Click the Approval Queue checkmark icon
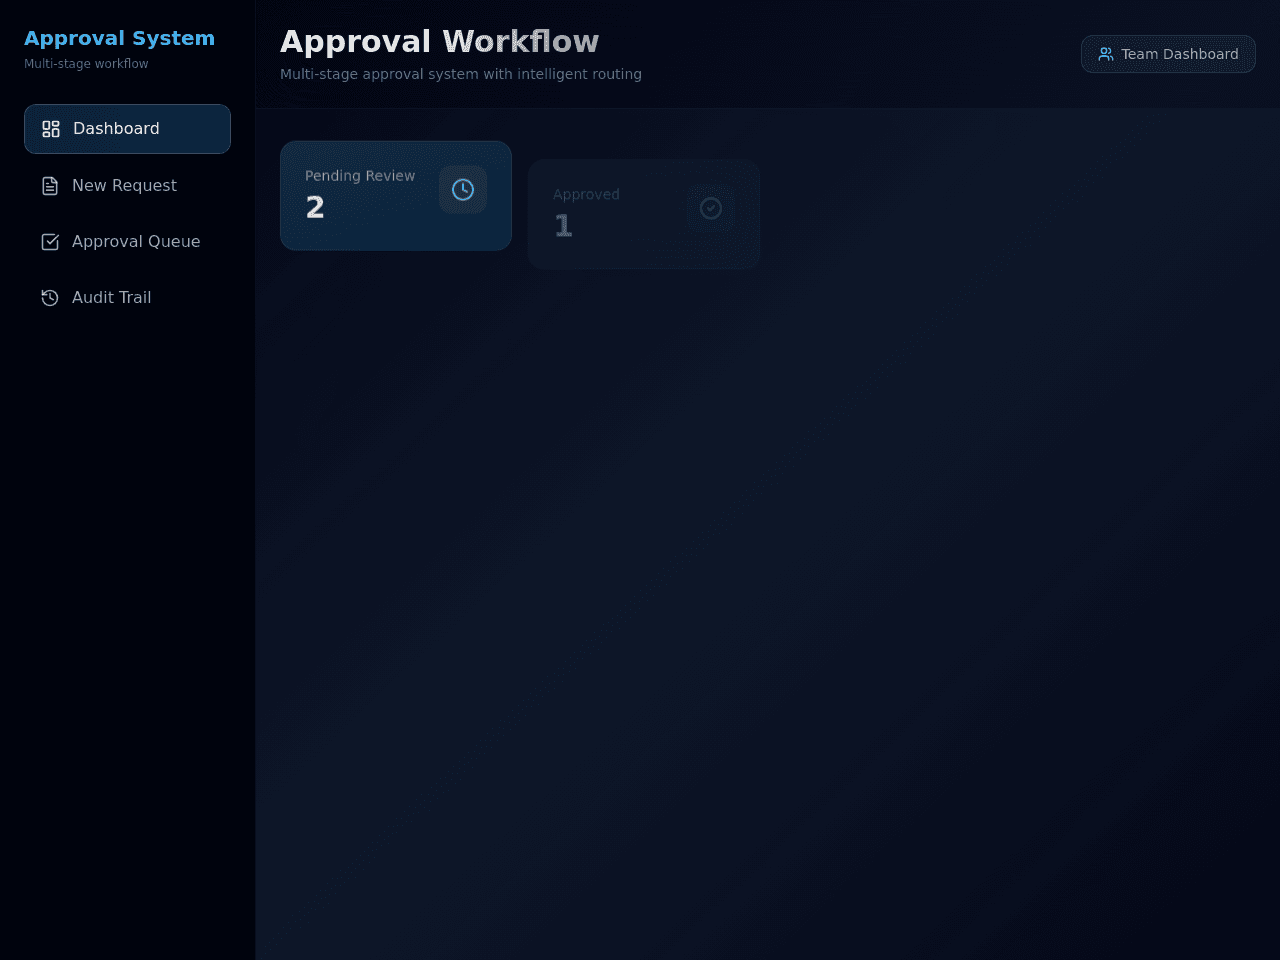1280x960 pixels. click(50, 242)
